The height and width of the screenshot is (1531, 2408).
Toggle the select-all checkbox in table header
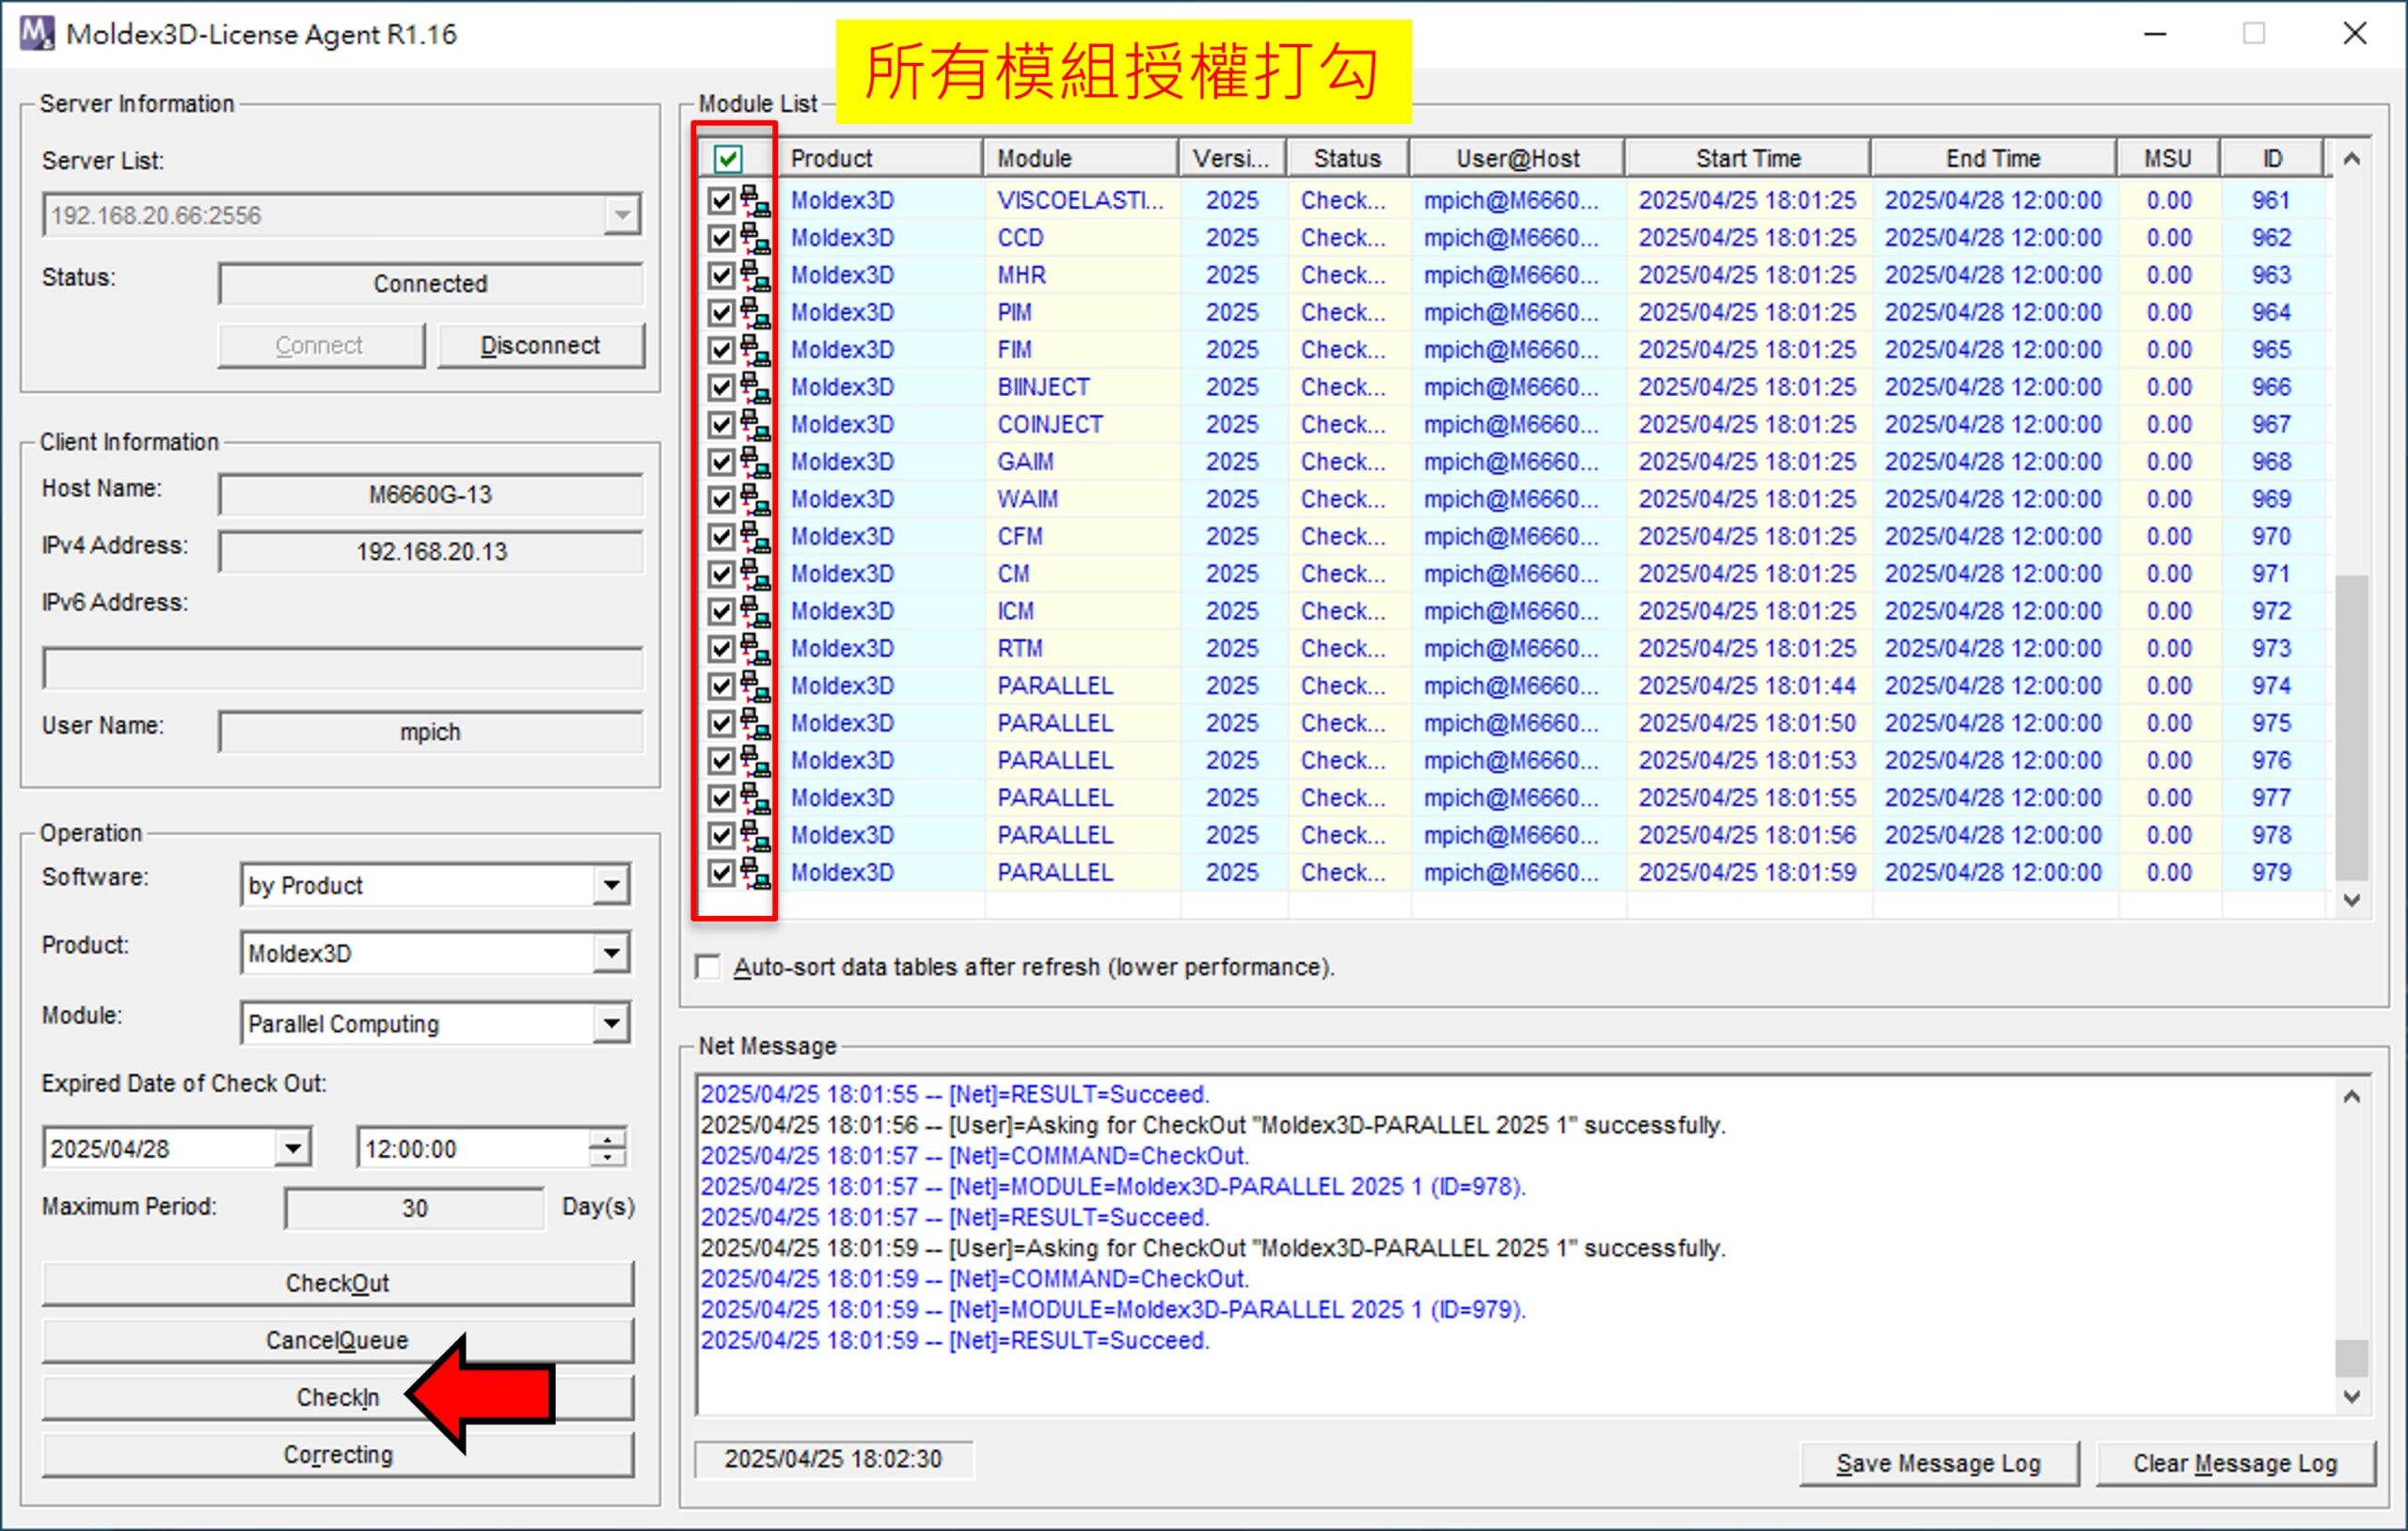pos(728,158)
